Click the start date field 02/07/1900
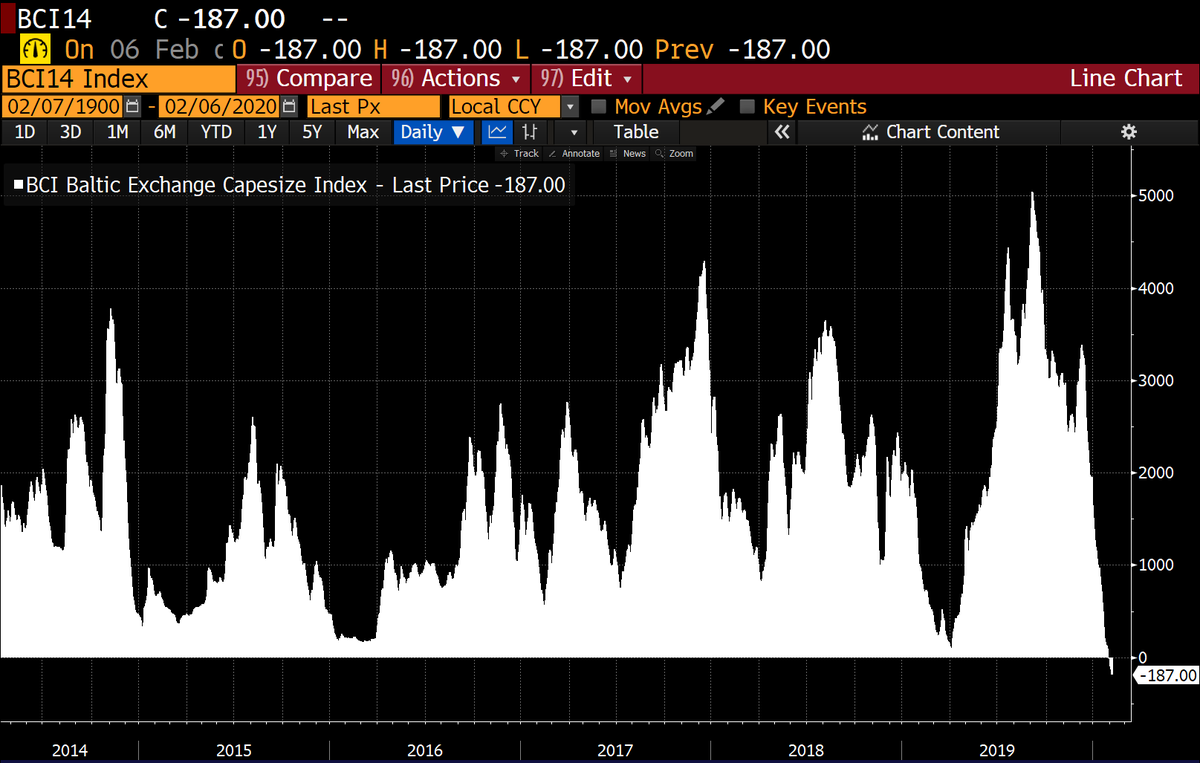This screenshot has width=1200, height=763. (62, 106)
